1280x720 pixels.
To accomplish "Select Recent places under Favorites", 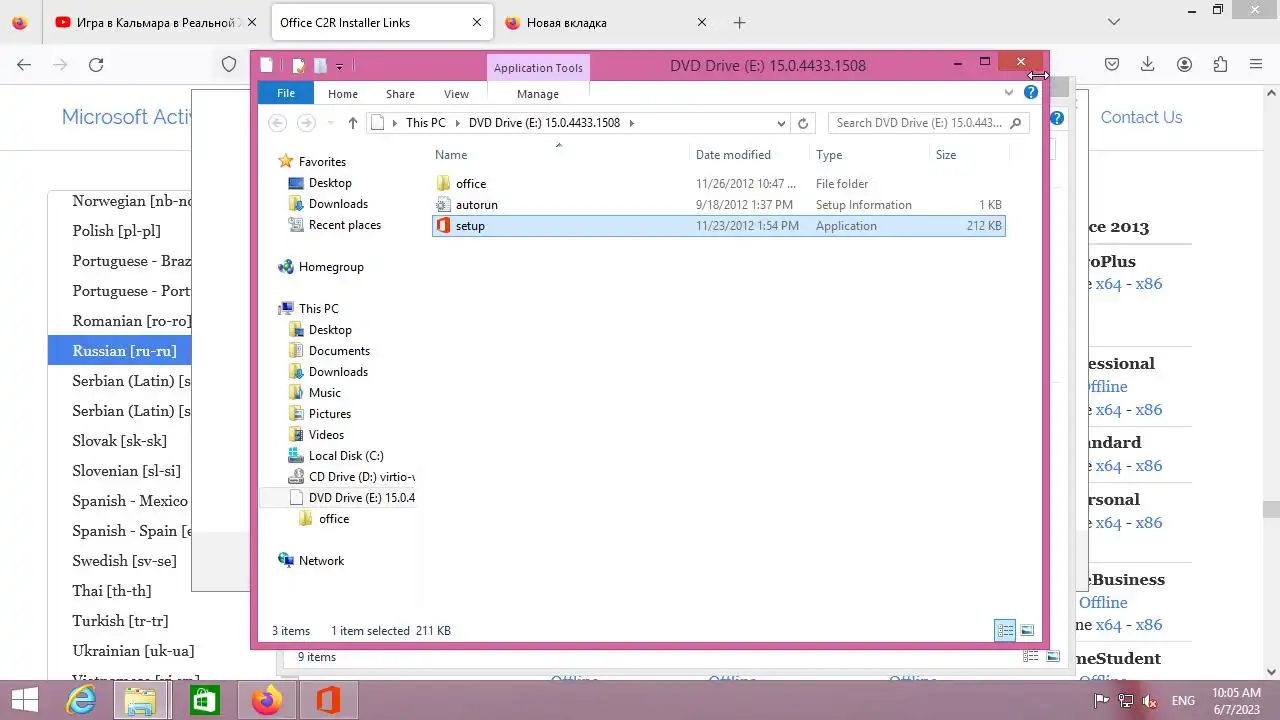I will 345,225.
